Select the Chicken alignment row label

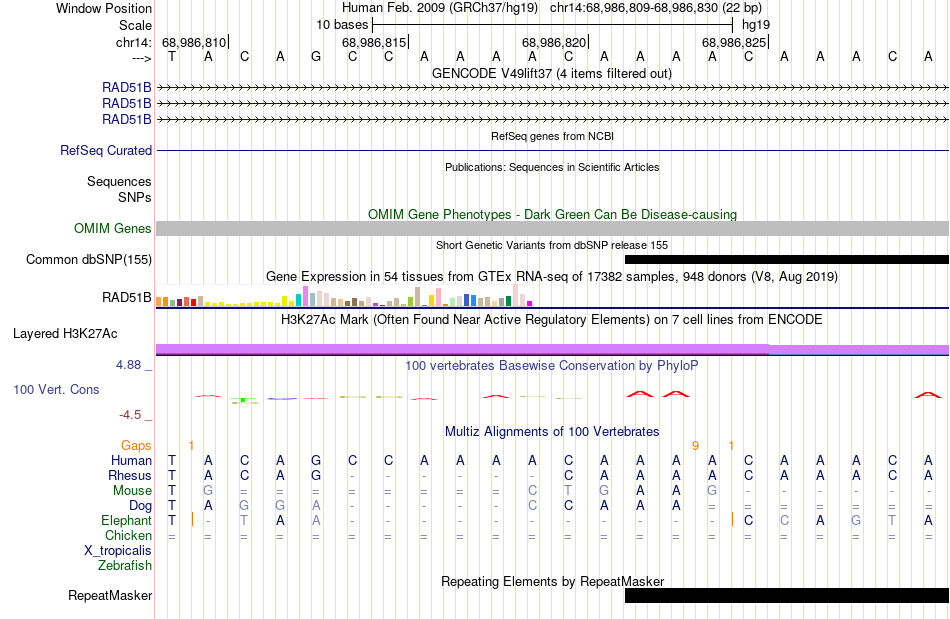click(128, 535)
